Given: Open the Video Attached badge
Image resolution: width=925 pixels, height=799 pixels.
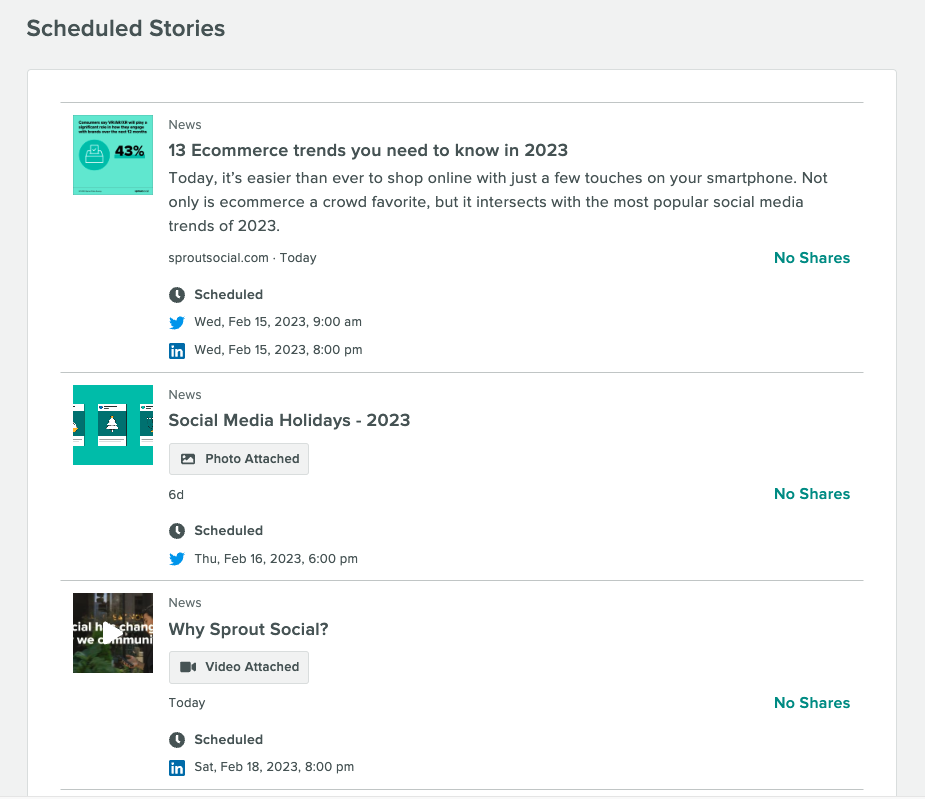Looking at the screenshot, I should coord(239,667).
